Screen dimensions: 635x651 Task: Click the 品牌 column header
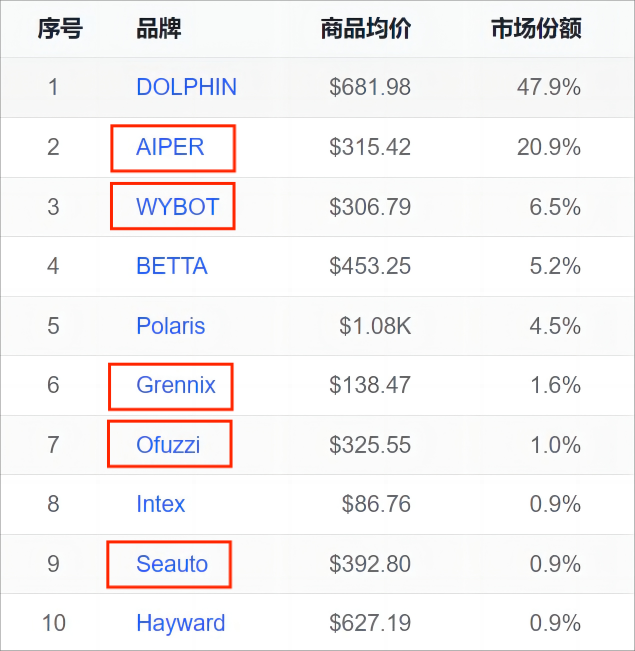click(159, 29)
